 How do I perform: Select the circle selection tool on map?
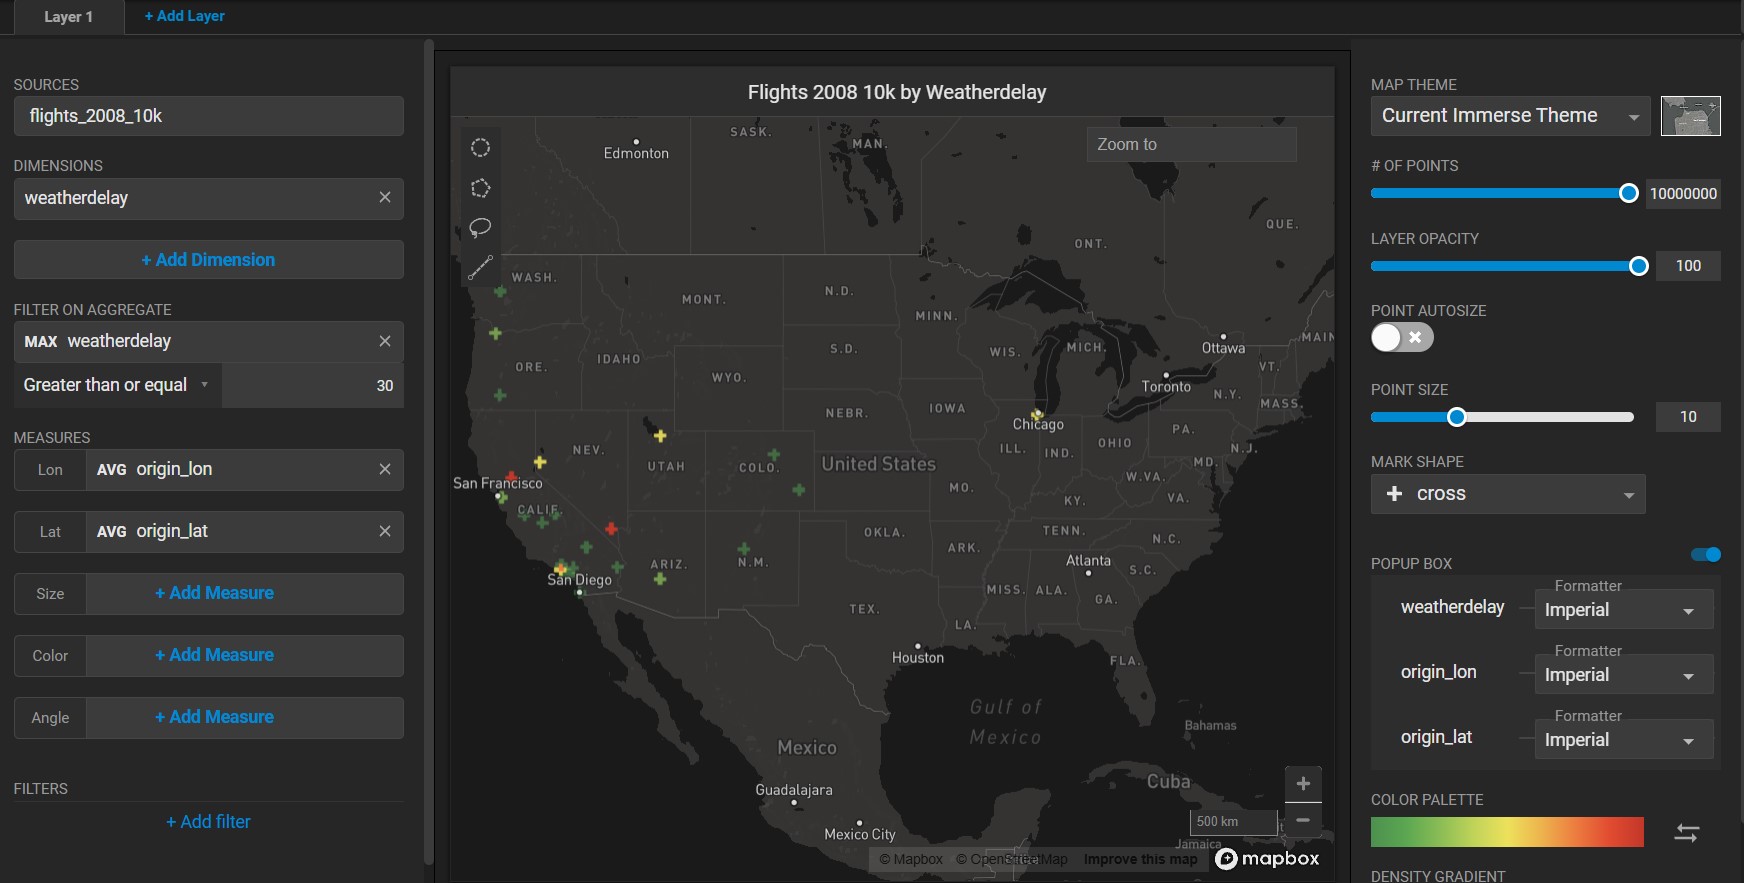pyautogui.click(x=480, y=148)
